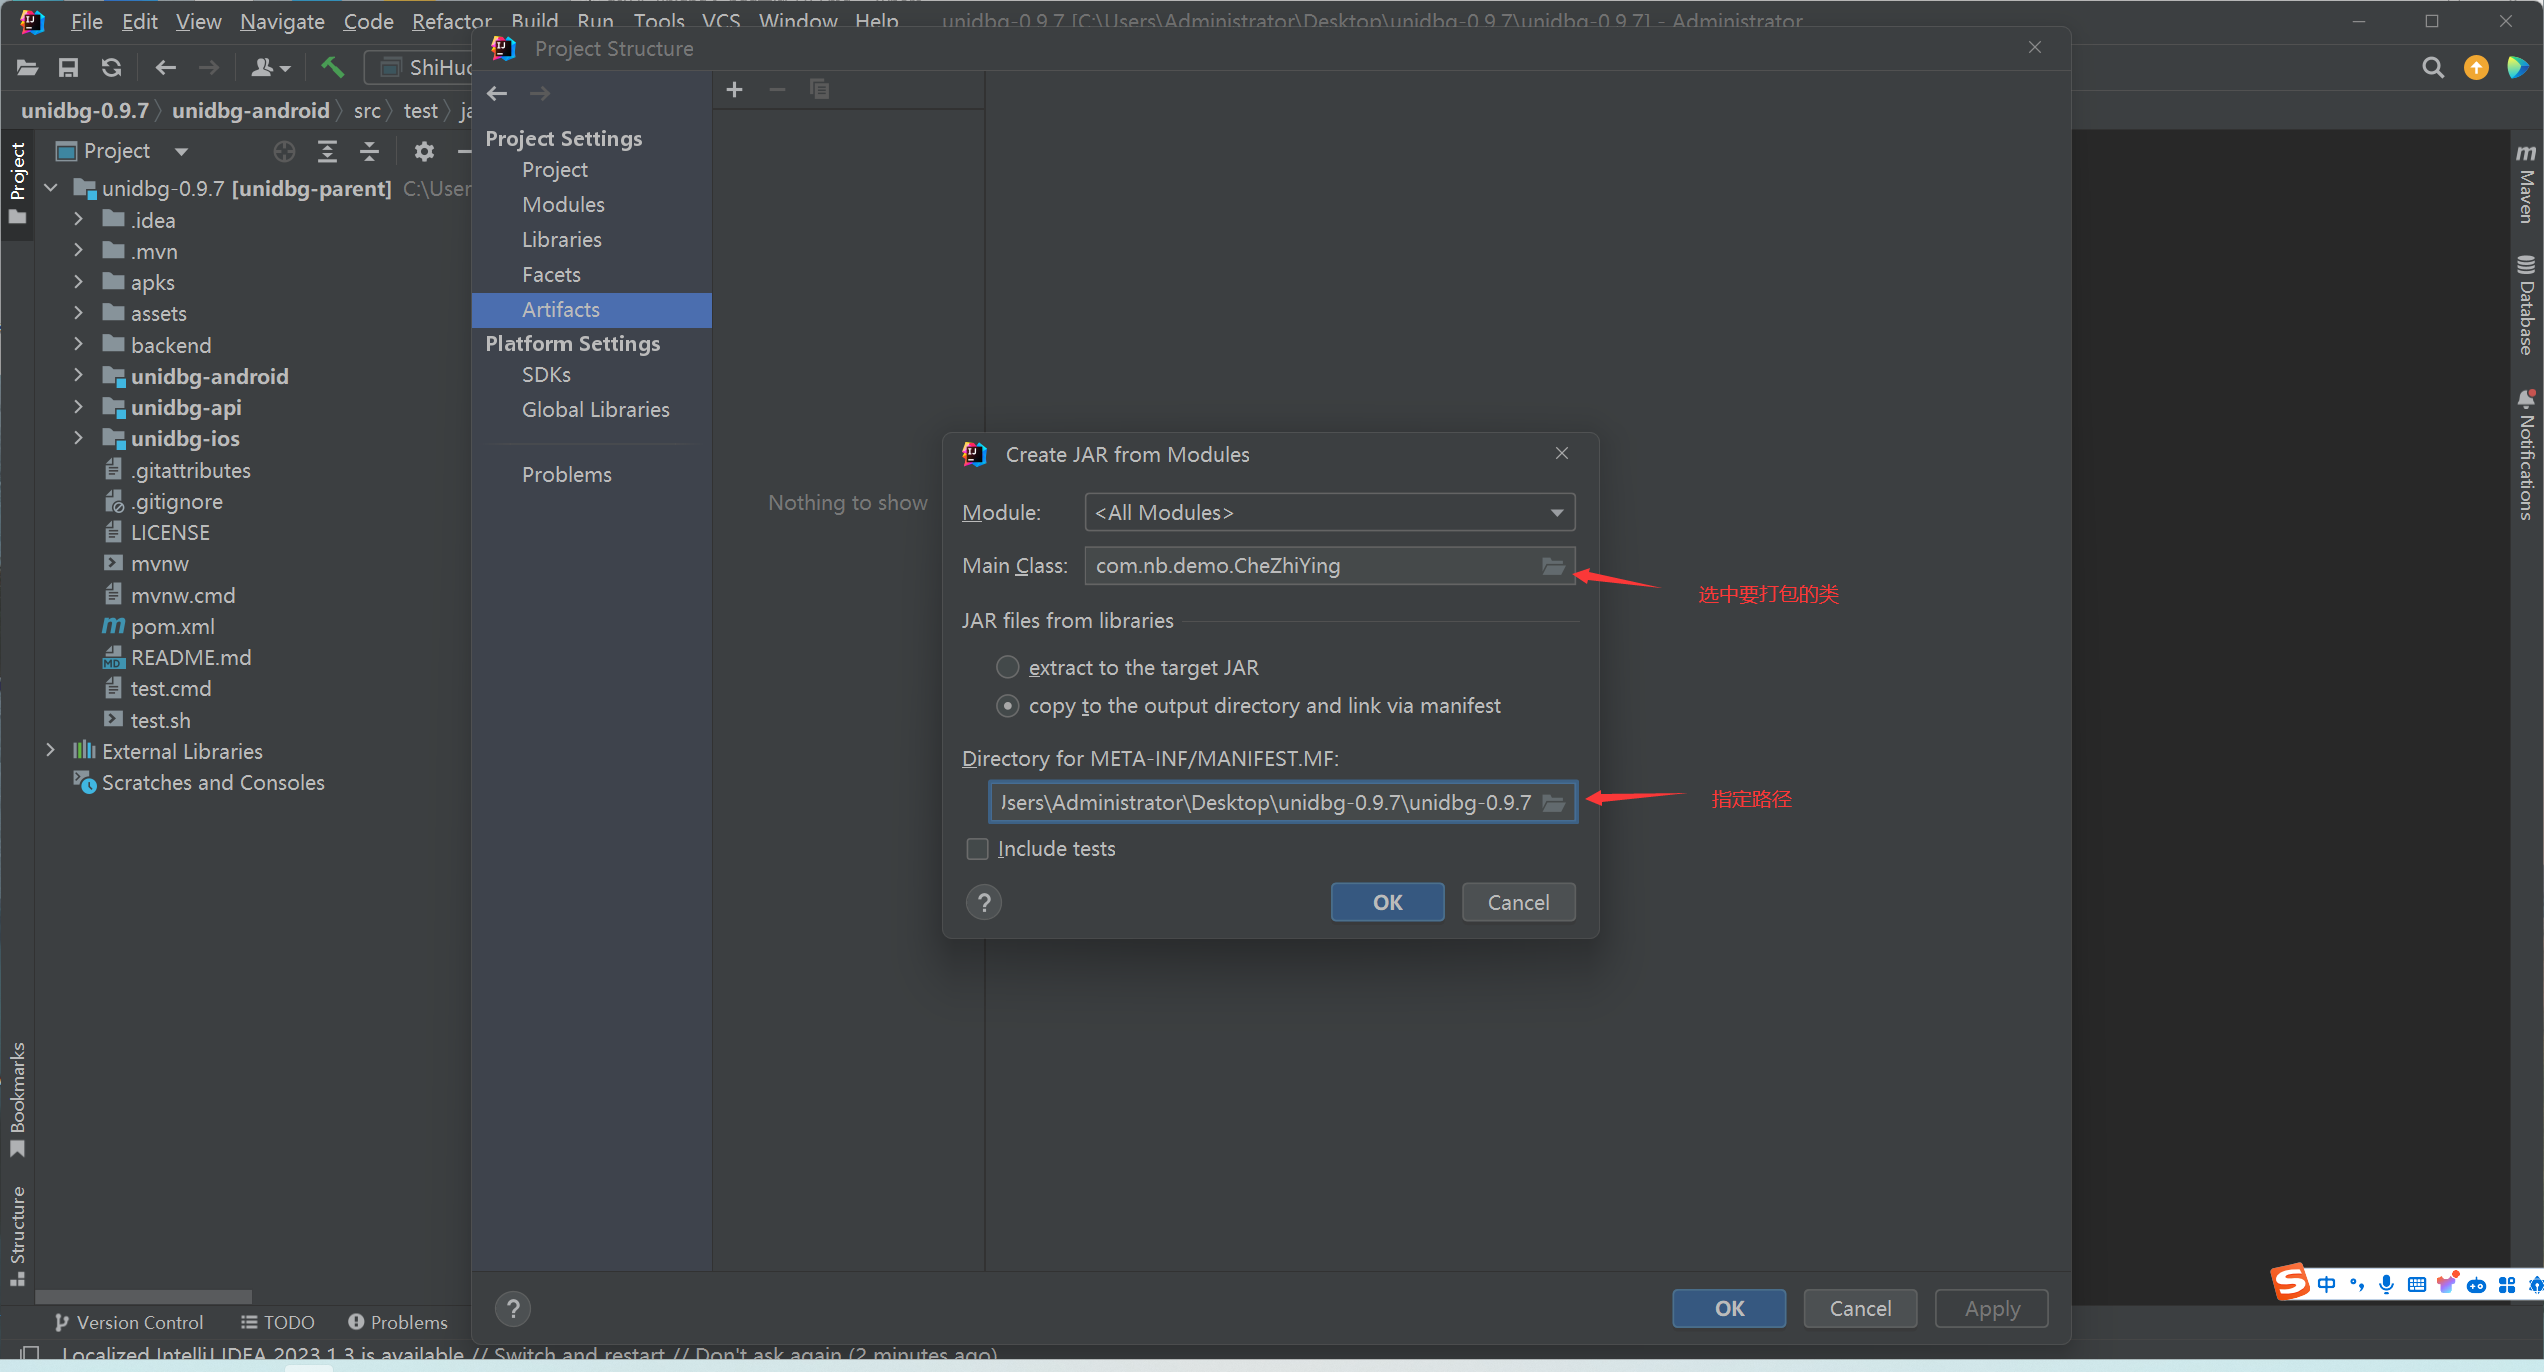Click back arrow in Project Structure dialog
Image resolution: width=2544 pixels, height=1372 pixels.
click(497, 93)
